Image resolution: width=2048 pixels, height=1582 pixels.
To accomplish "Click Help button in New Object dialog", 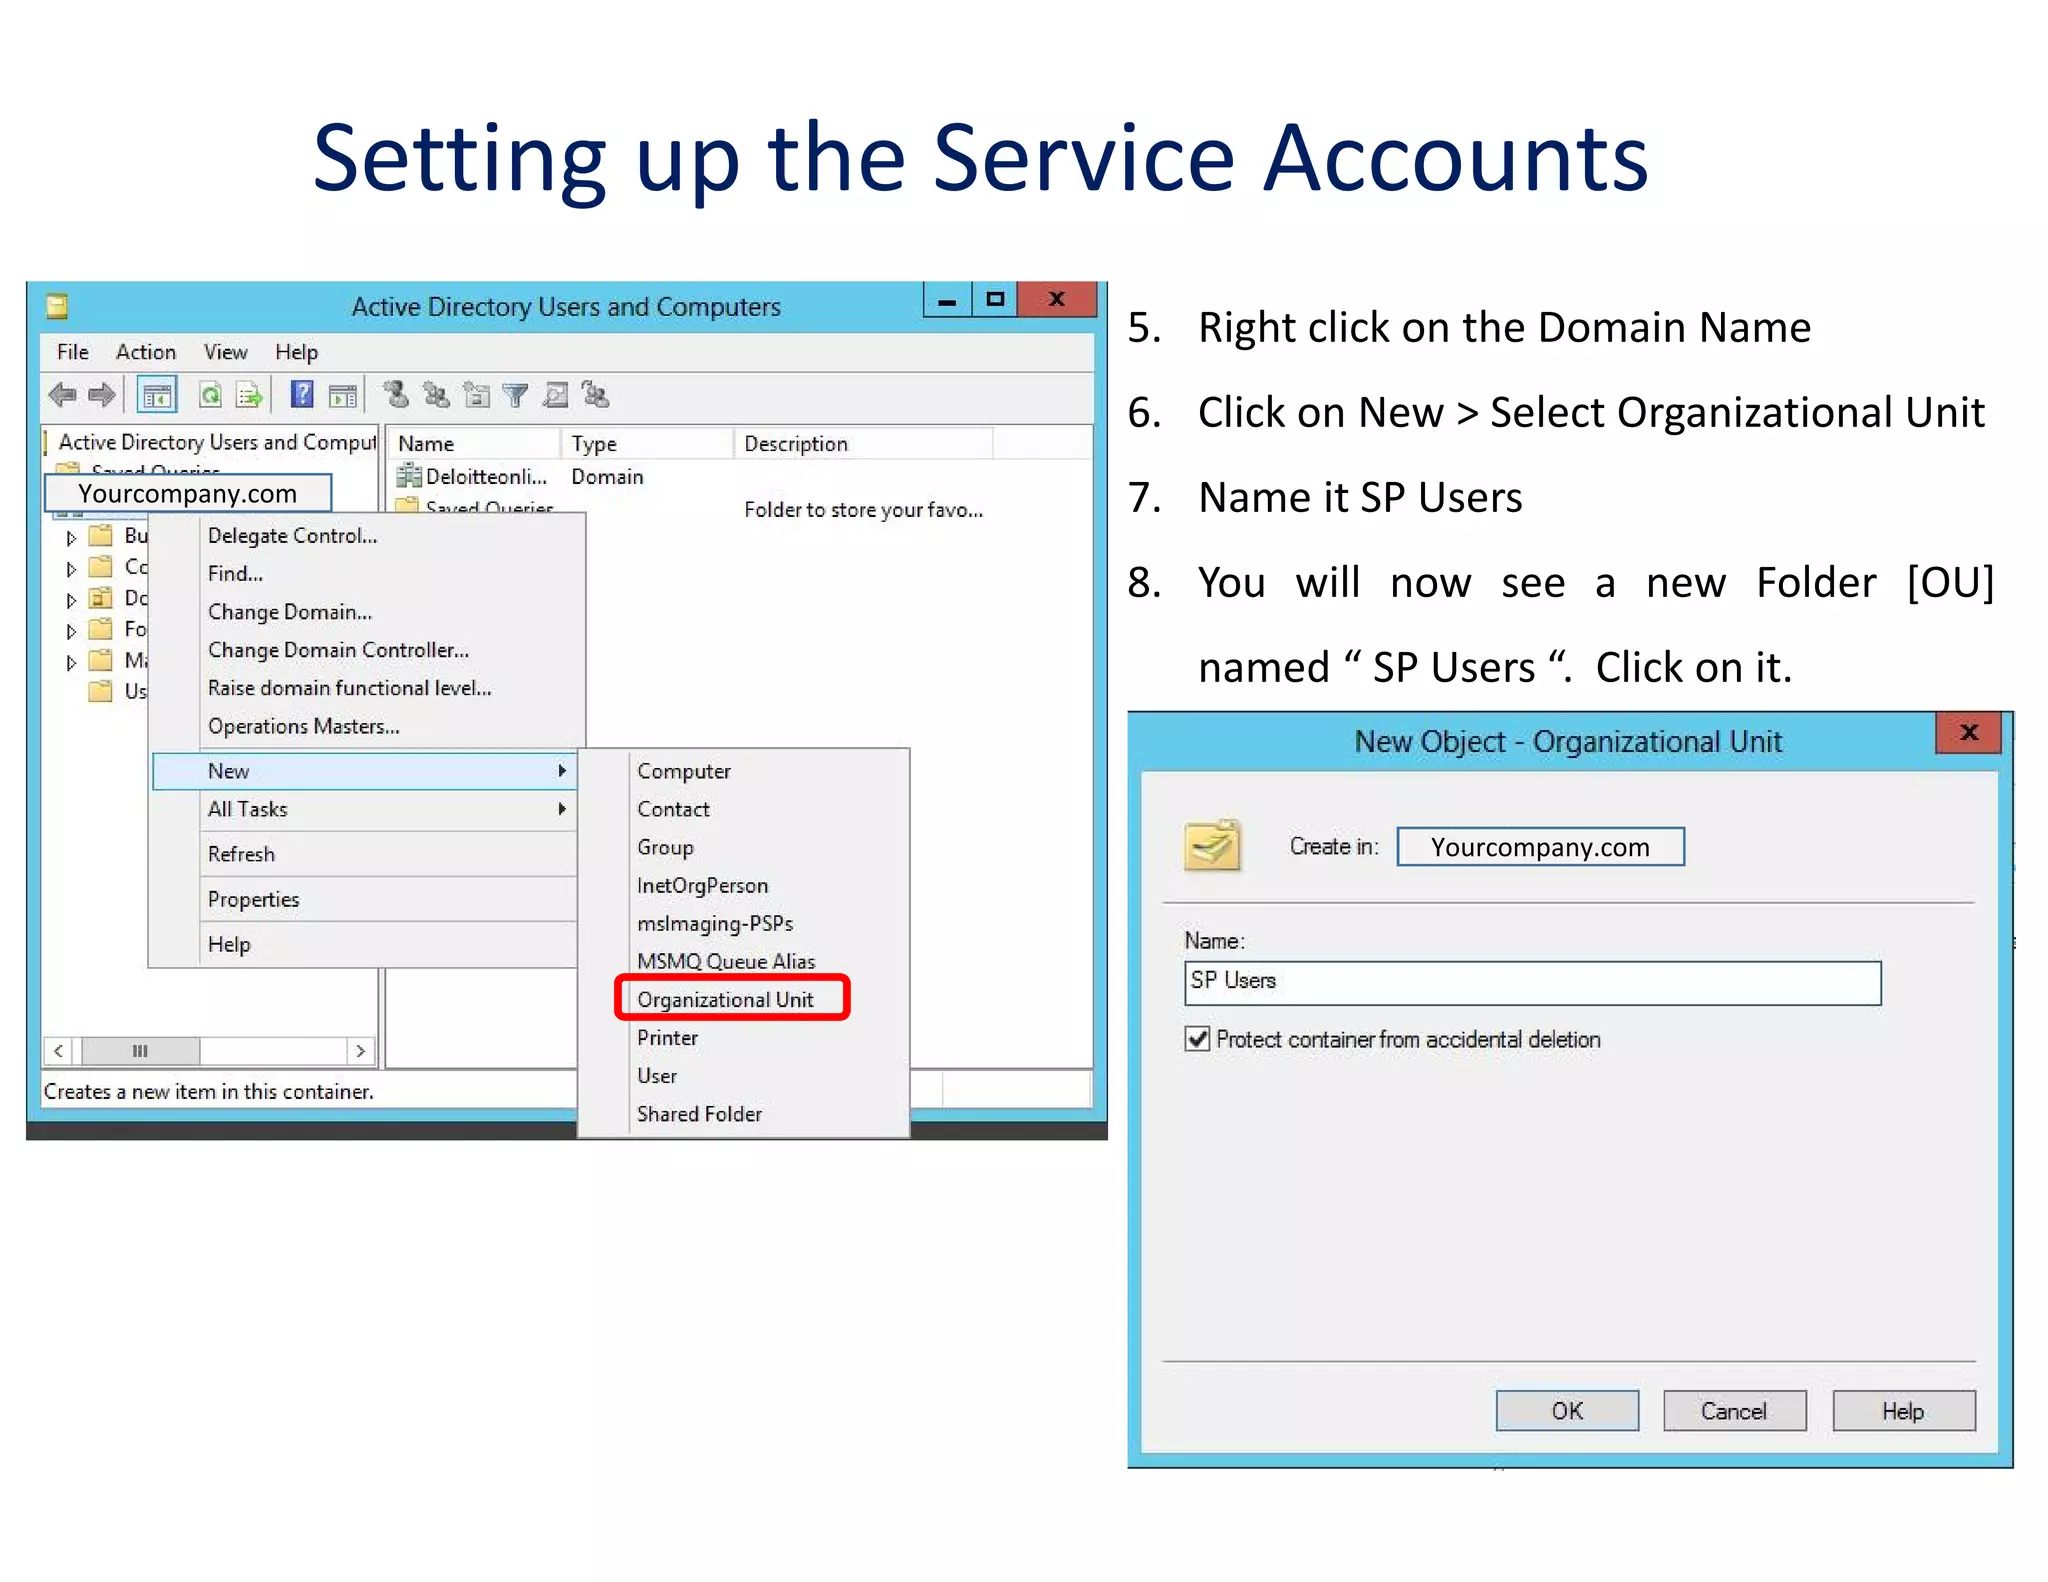I will click(x=1903, y=1411).
